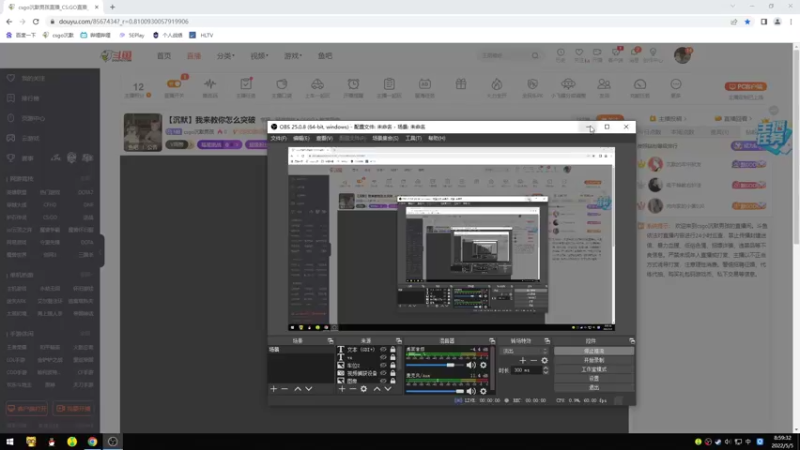
Task: Open the 文件(F) menu in OBS
Action: click(279, 138)
